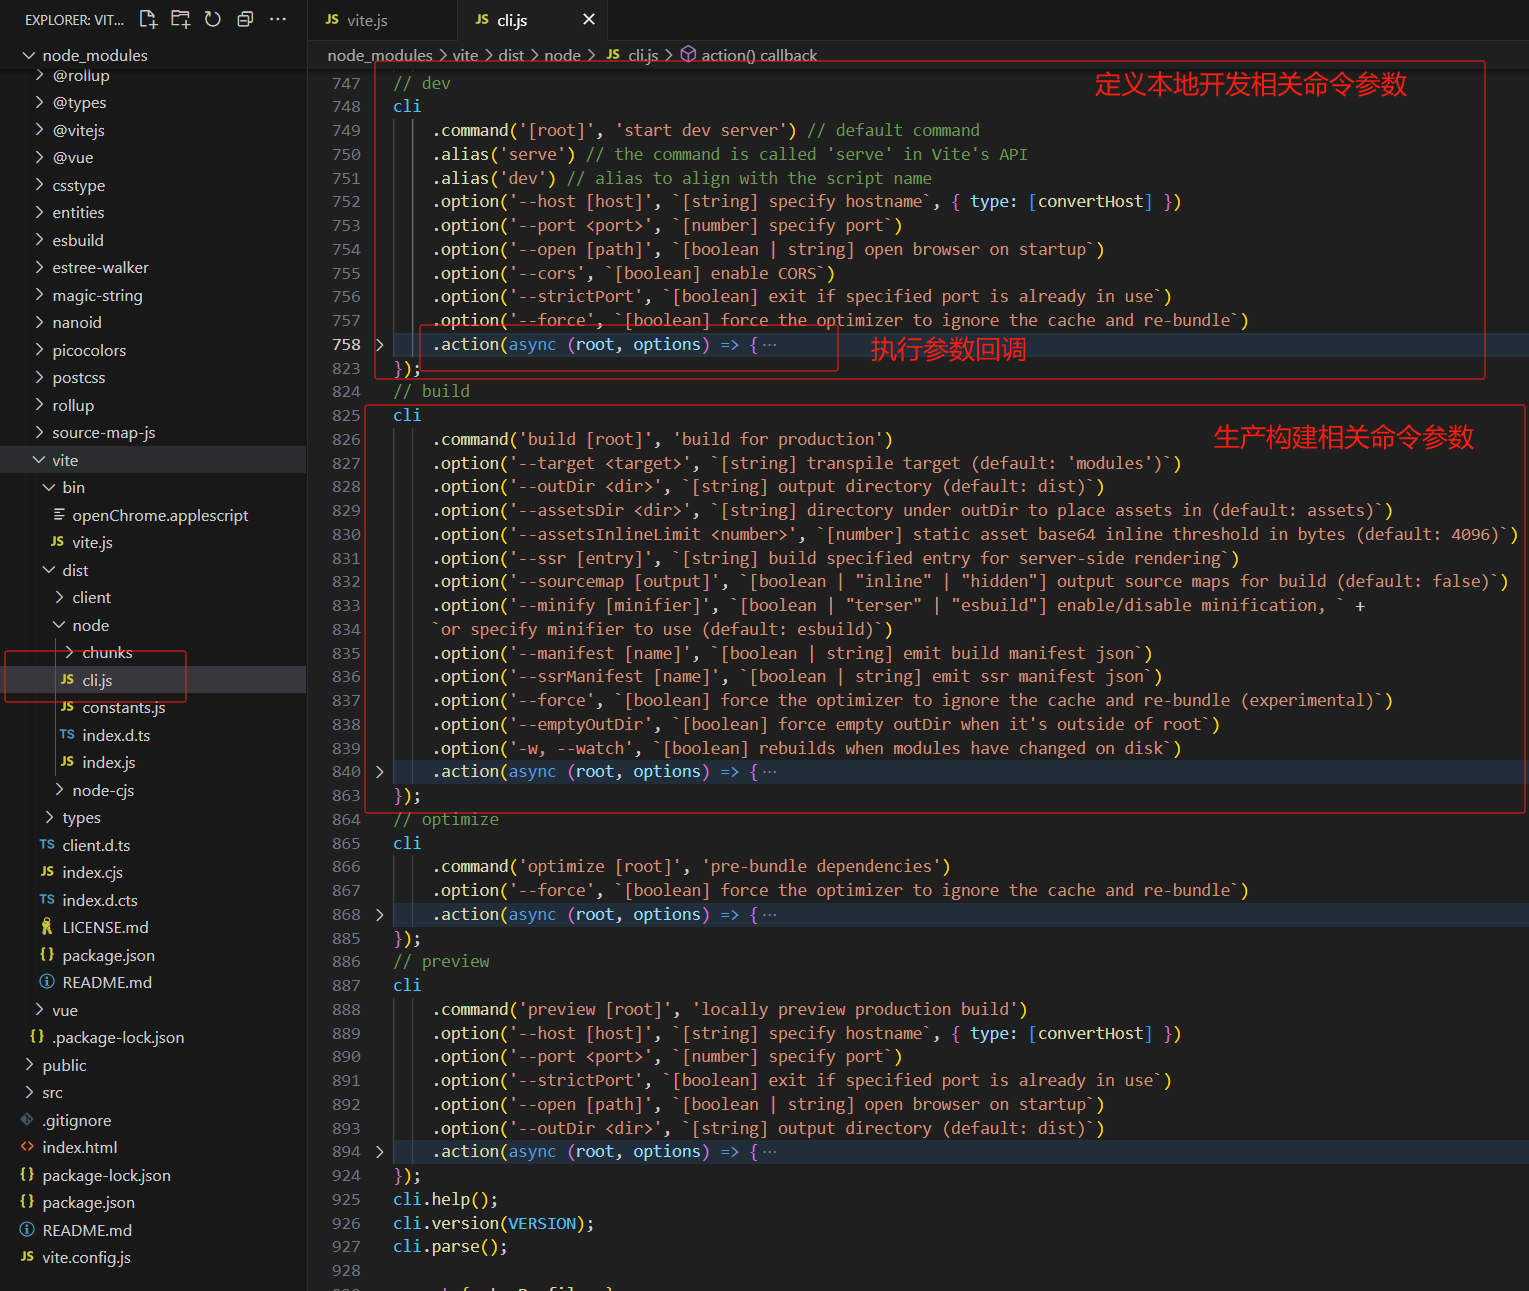Expand the source-map-js folder
The image size is (1529, 1291).
(x=153, y=432)
